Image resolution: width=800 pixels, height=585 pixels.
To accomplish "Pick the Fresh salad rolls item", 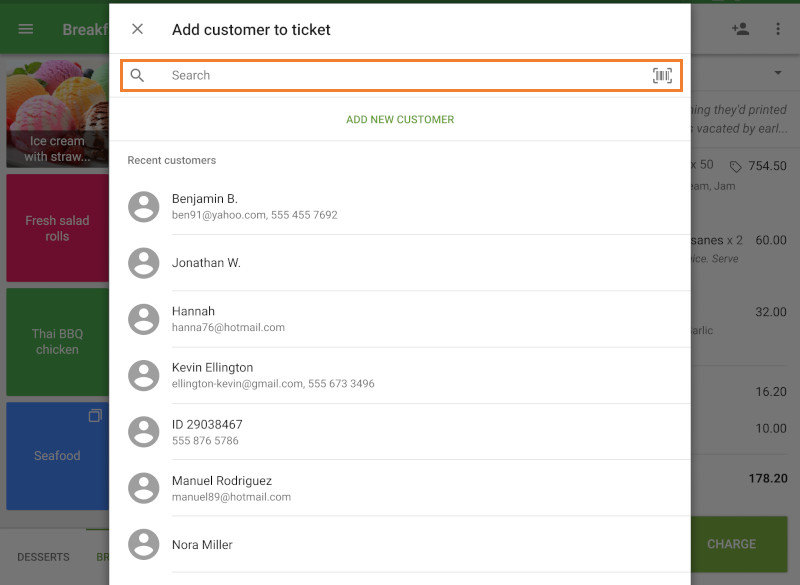I will pyautogui.click(x=57, y=228).
